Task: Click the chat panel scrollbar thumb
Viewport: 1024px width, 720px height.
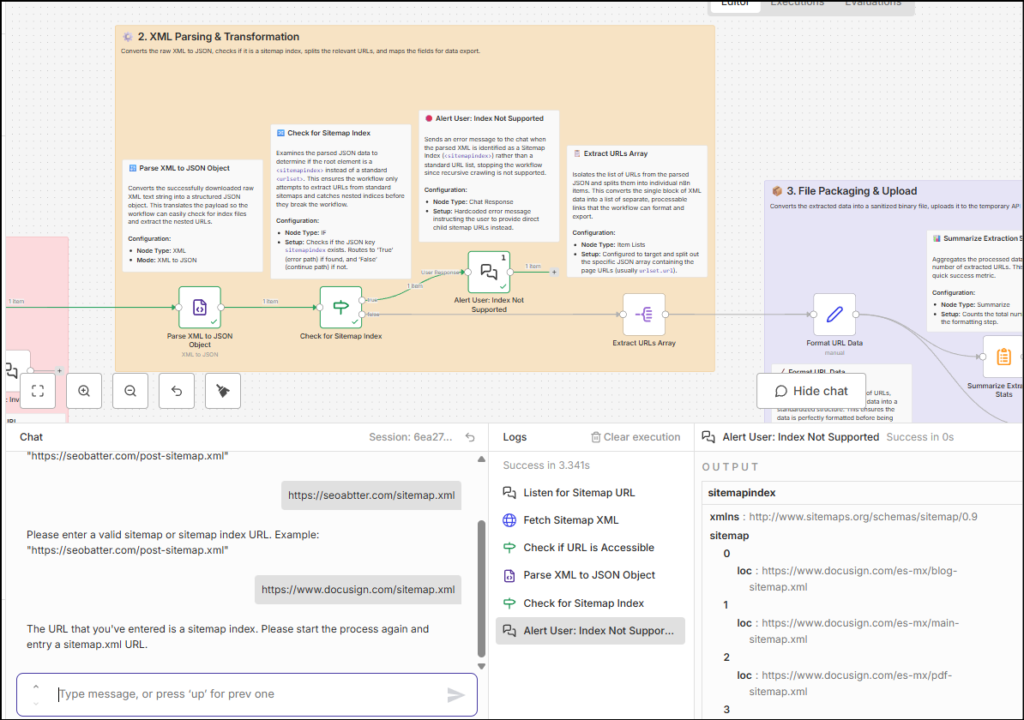Action: (481, 588)
